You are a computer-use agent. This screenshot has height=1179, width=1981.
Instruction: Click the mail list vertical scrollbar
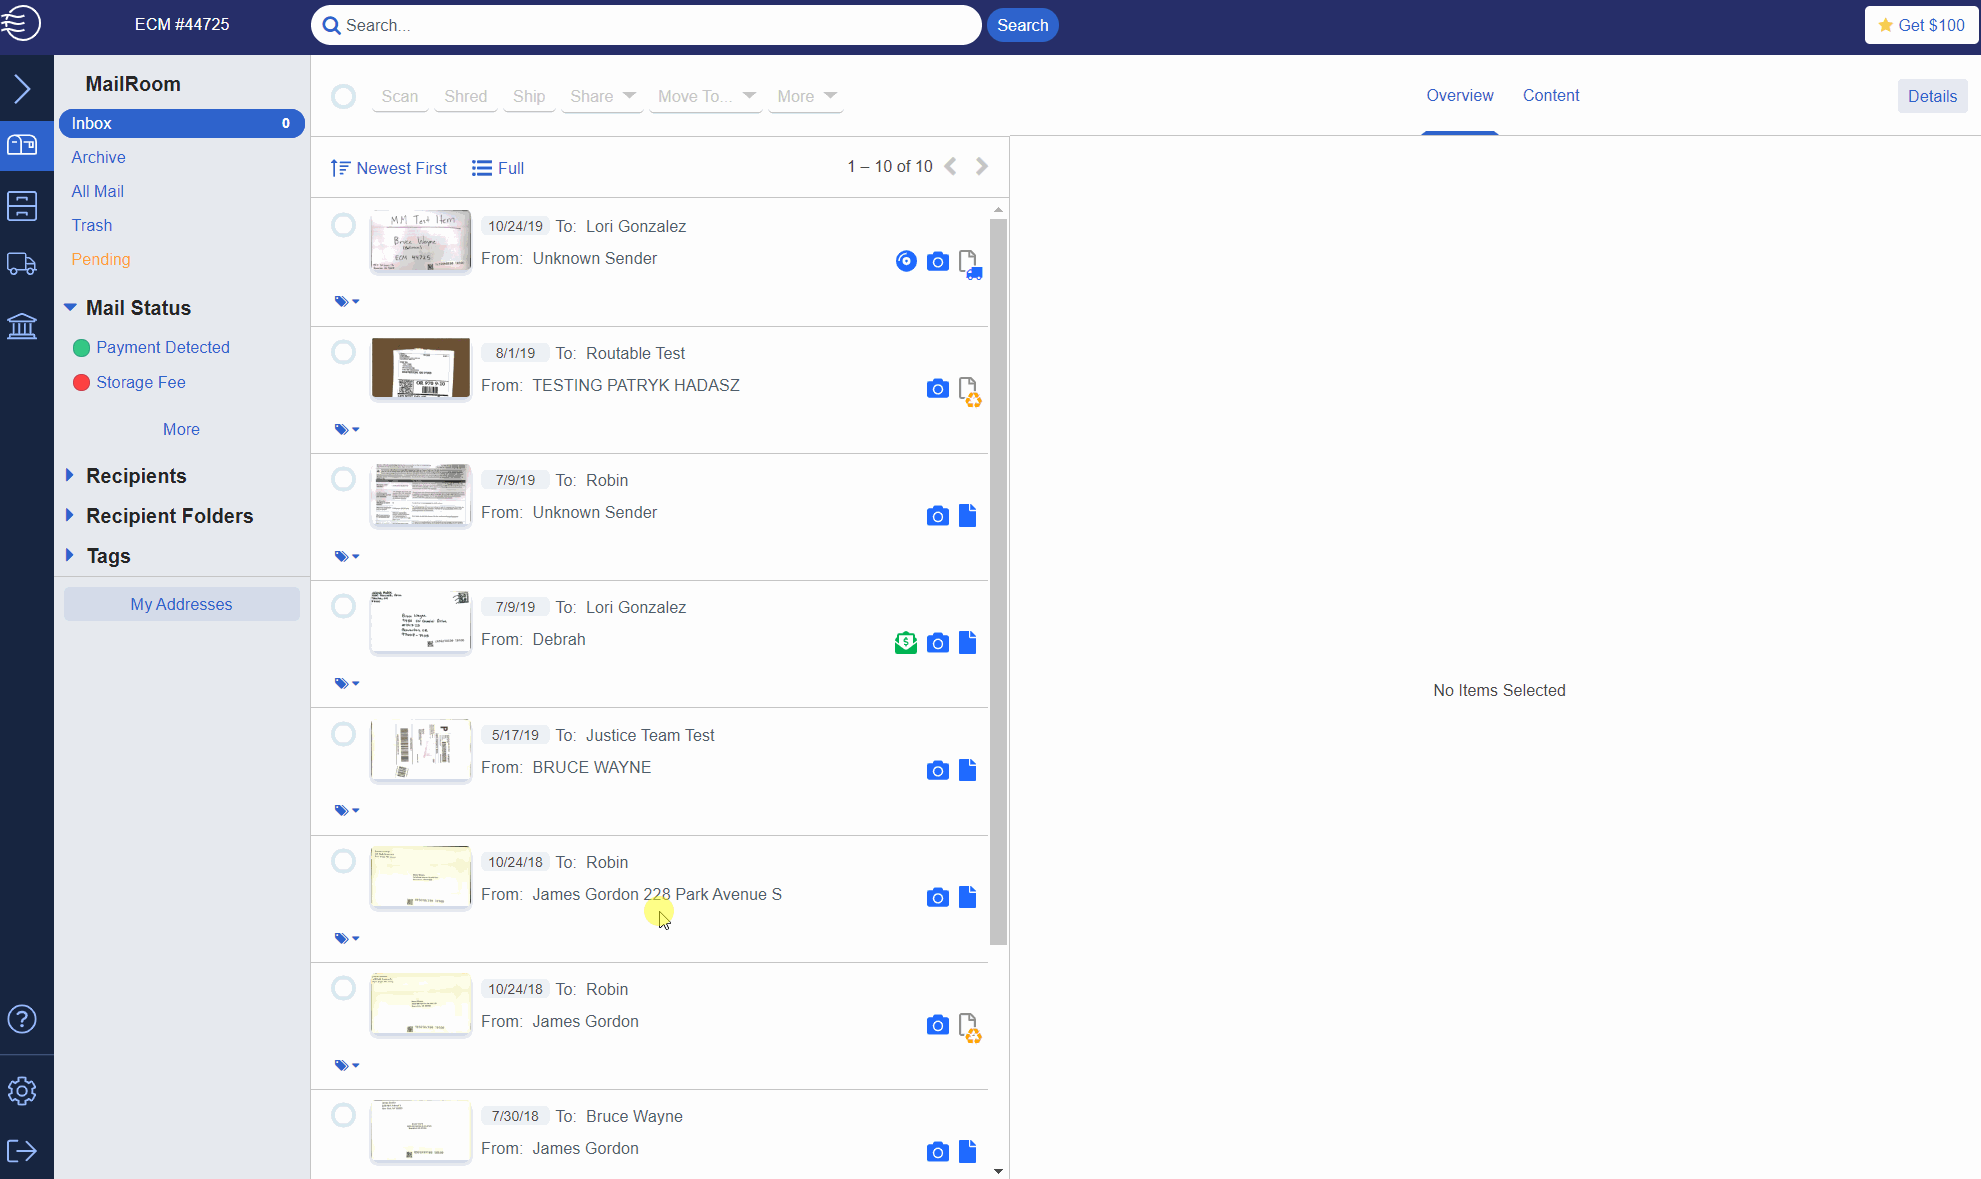[998, 580]
